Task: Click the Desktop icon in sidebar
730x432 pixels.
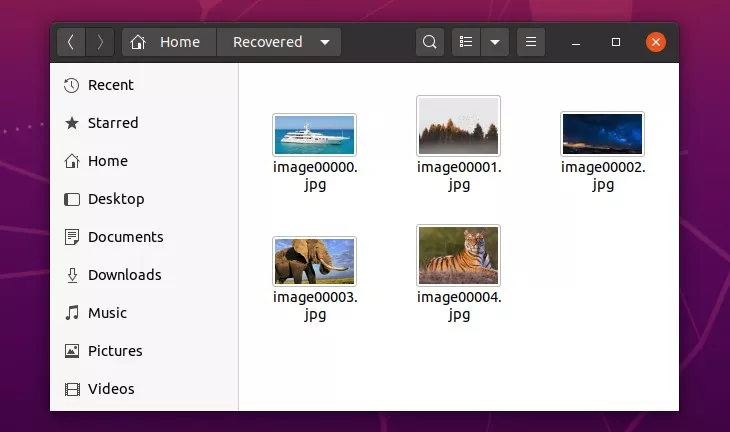Action: 72,199
